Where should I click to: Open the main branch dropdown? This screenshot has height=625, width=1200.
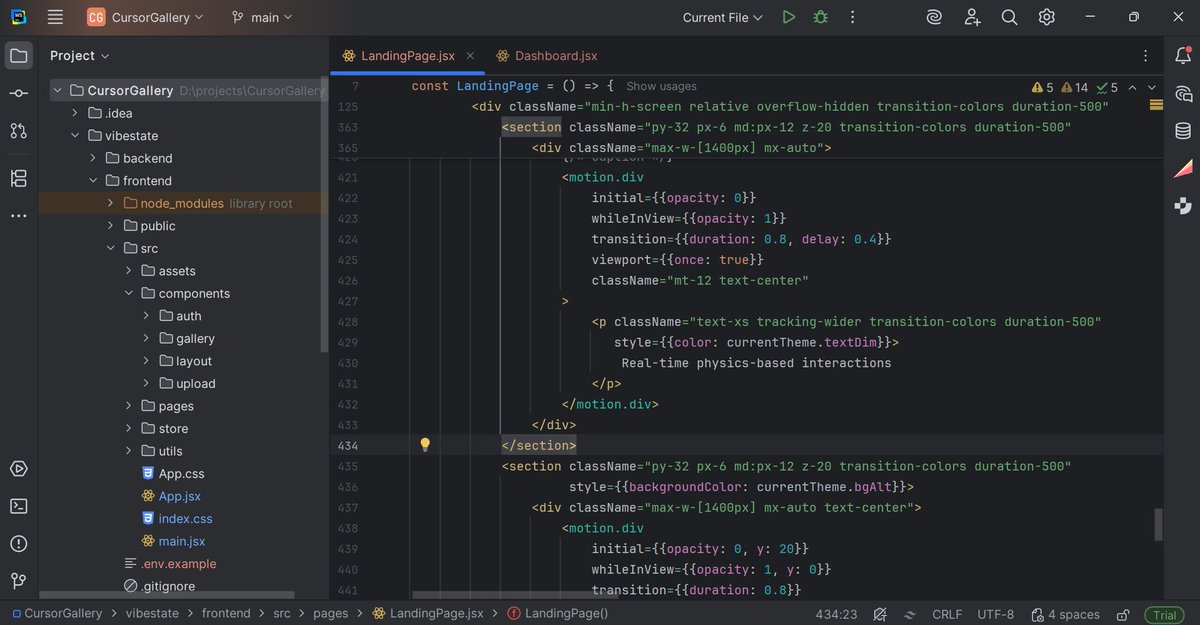pos(262,16)
